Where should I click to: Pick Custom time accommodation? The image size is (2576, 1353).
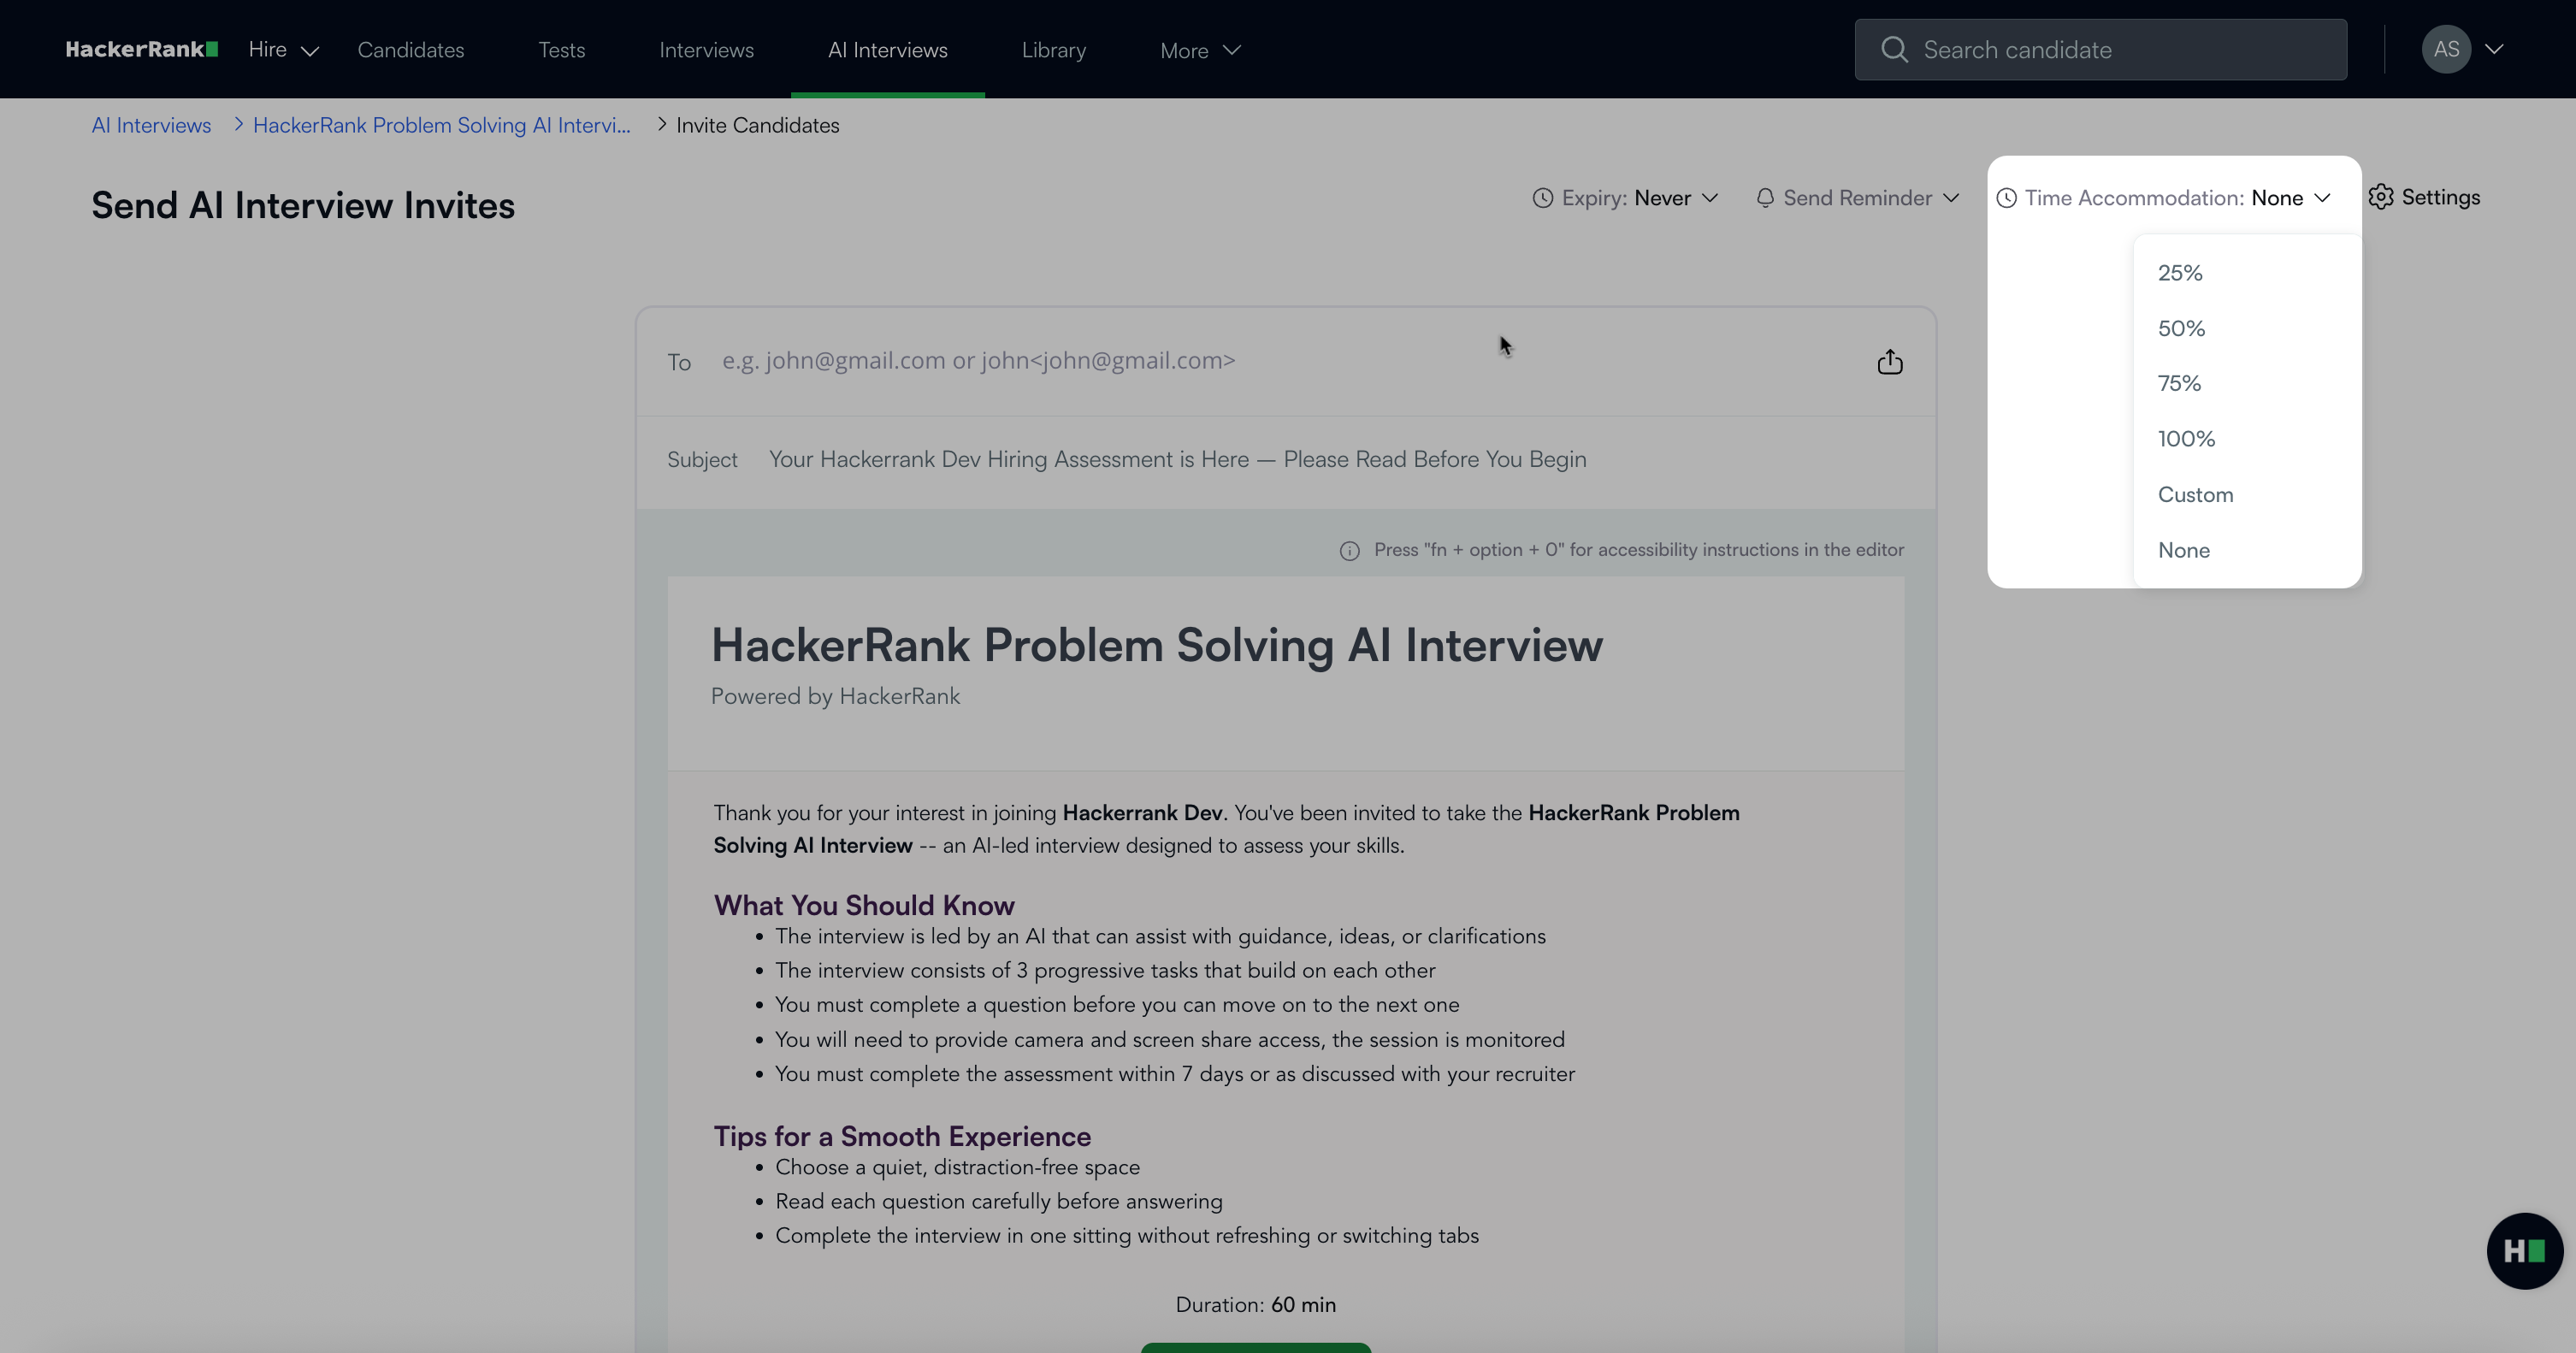[2247, 495]
